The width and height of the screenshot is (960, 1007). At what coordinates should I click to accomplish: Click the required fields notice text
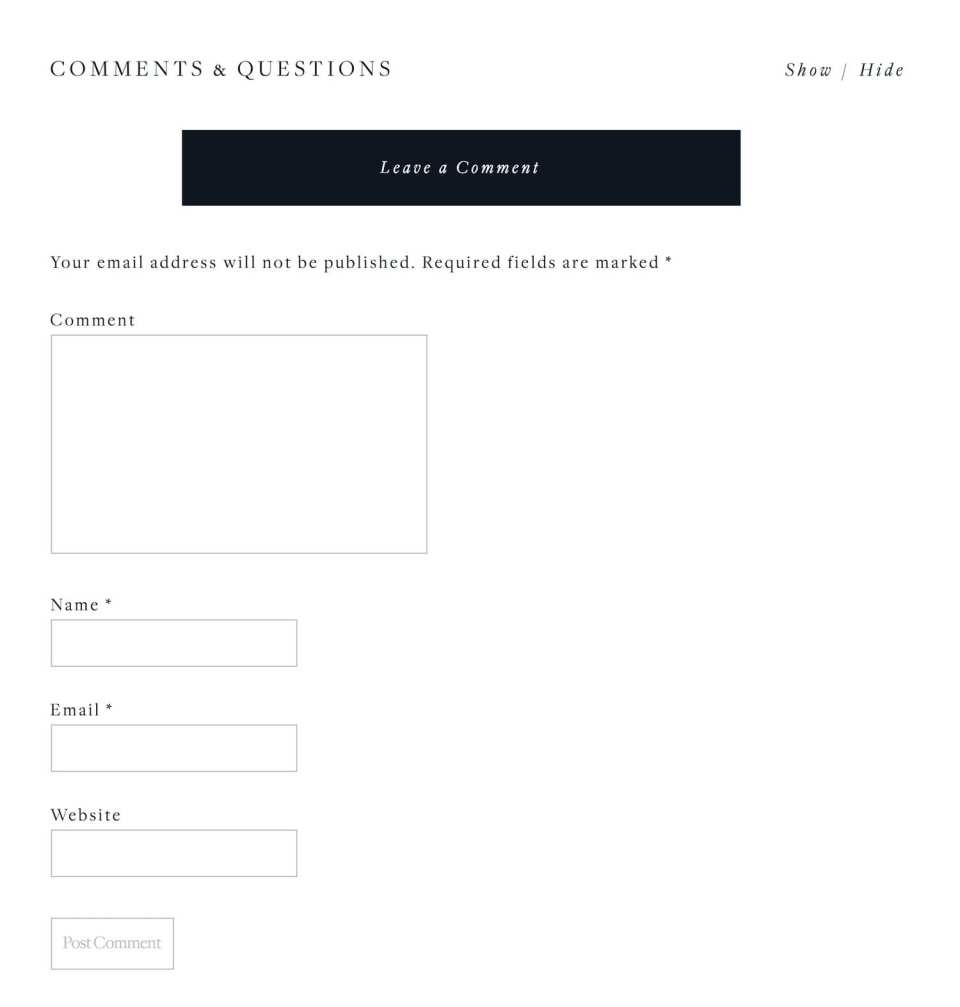[x=362, y=262]
